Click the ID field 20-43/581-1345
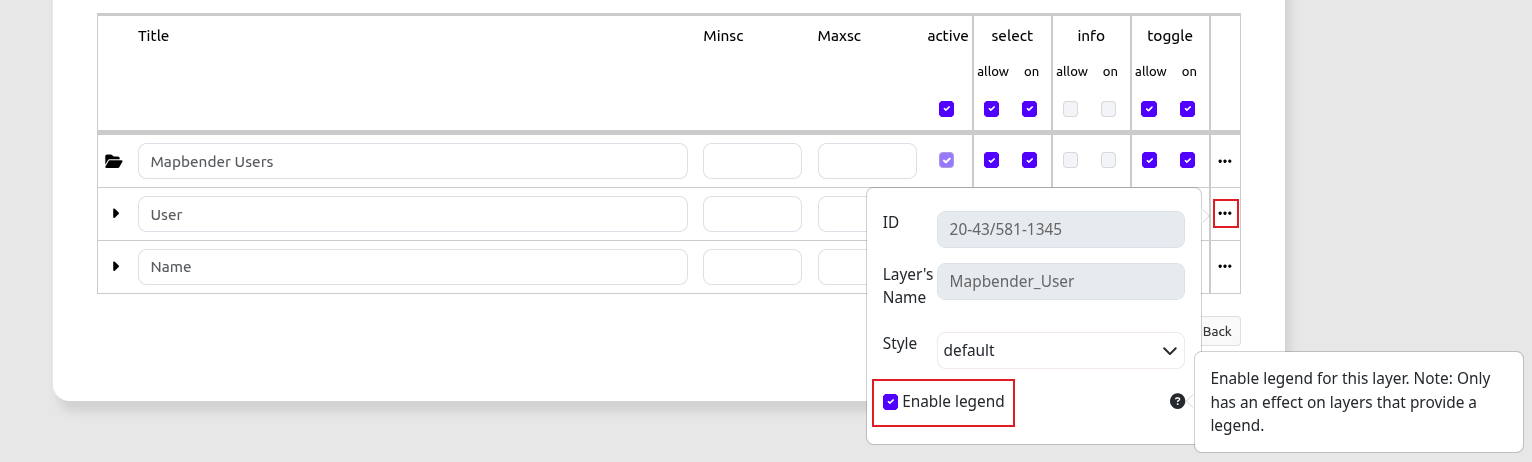 click(x=1061, y=229)
